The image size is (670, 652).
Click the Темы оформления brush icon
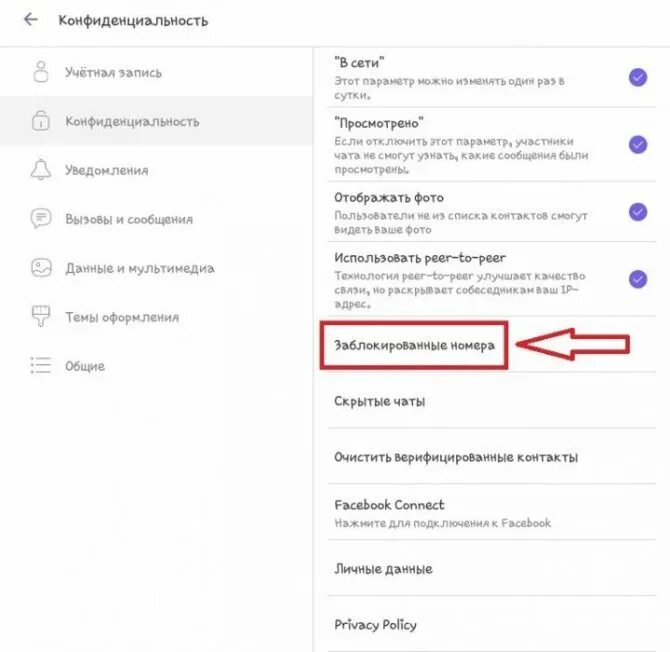click(x=41, y=317)
